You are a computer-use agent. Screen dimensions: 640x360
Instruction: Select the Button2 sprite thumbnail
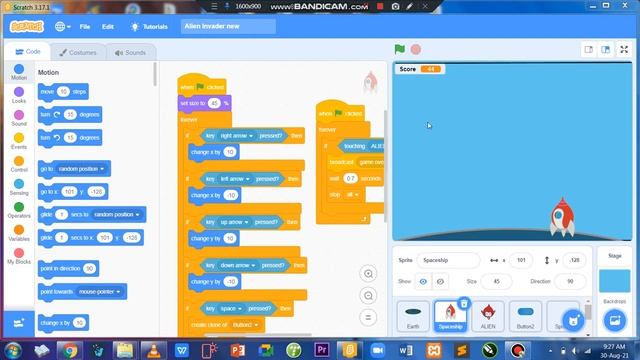(525, 316)
